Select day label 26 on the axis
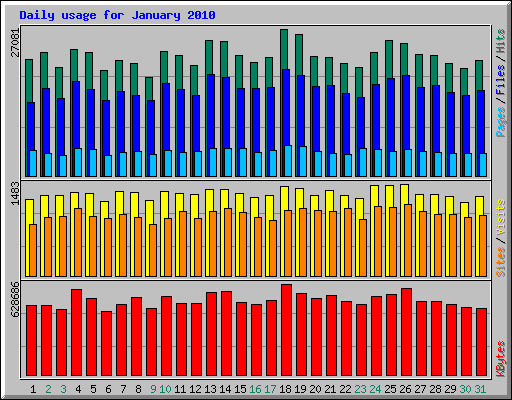 click(x=405, y=389)
